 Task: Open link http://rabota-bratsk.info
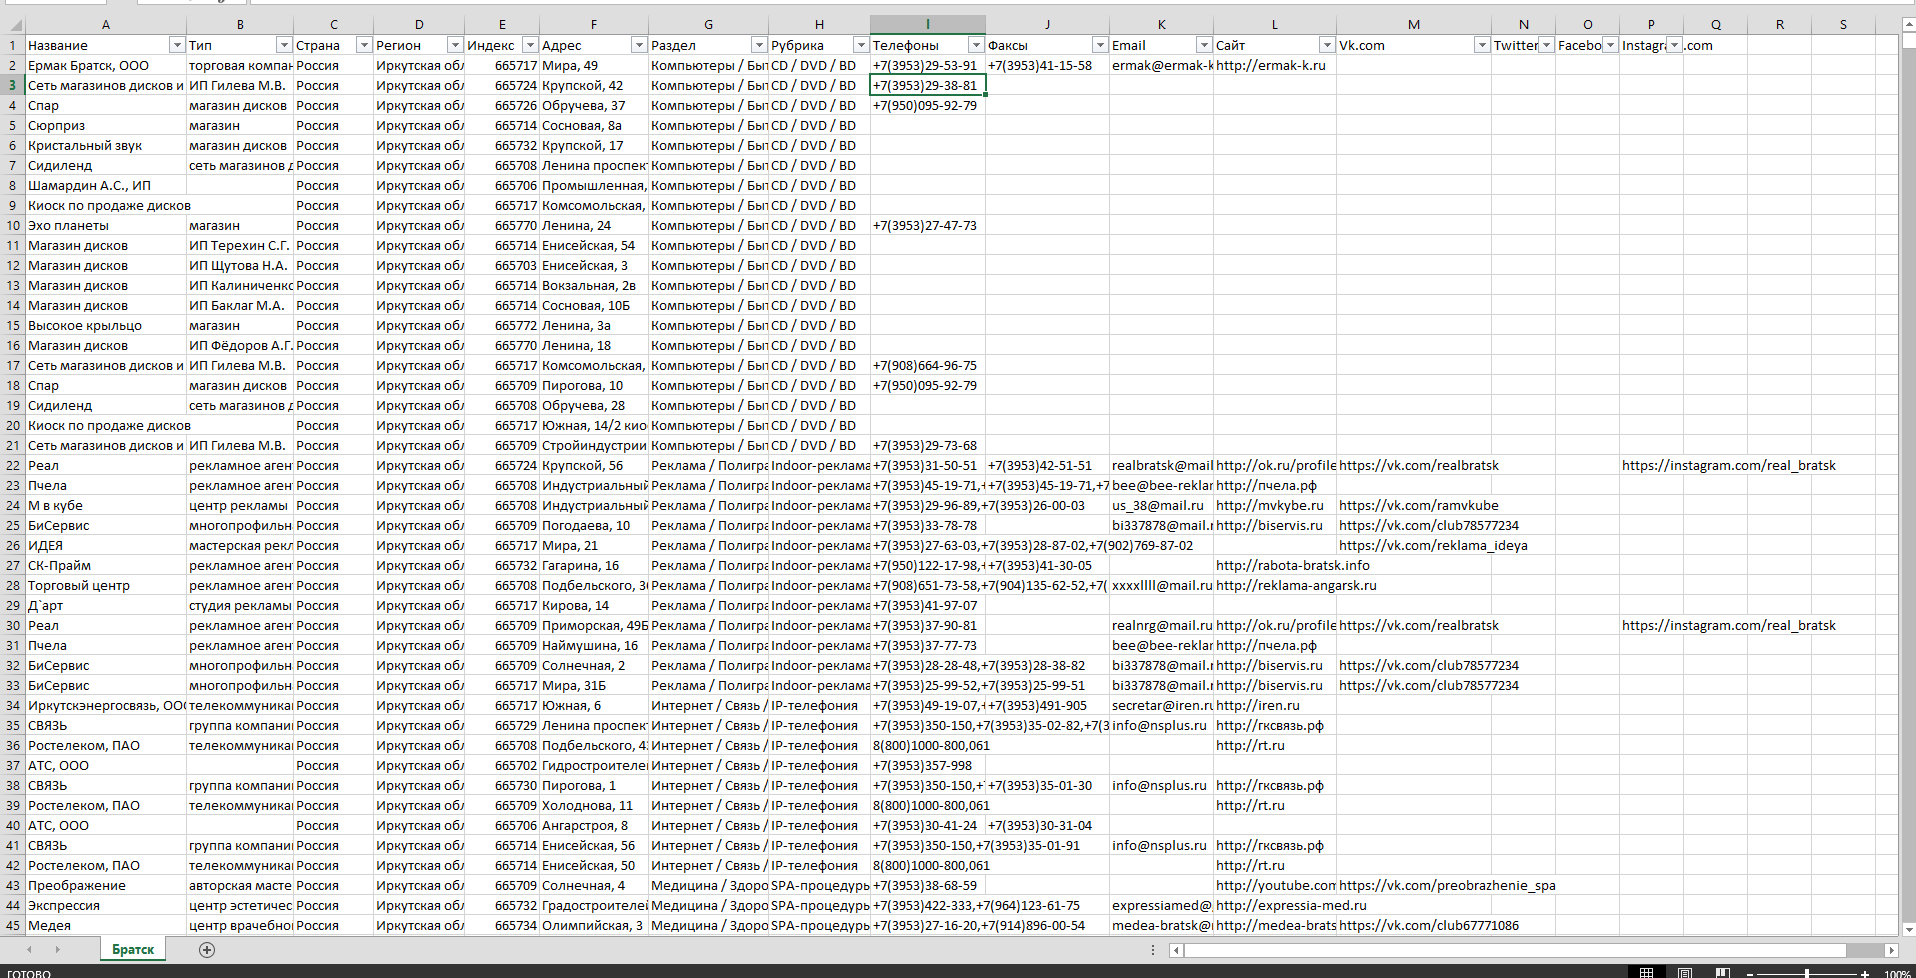click(x=1293, y=565)
